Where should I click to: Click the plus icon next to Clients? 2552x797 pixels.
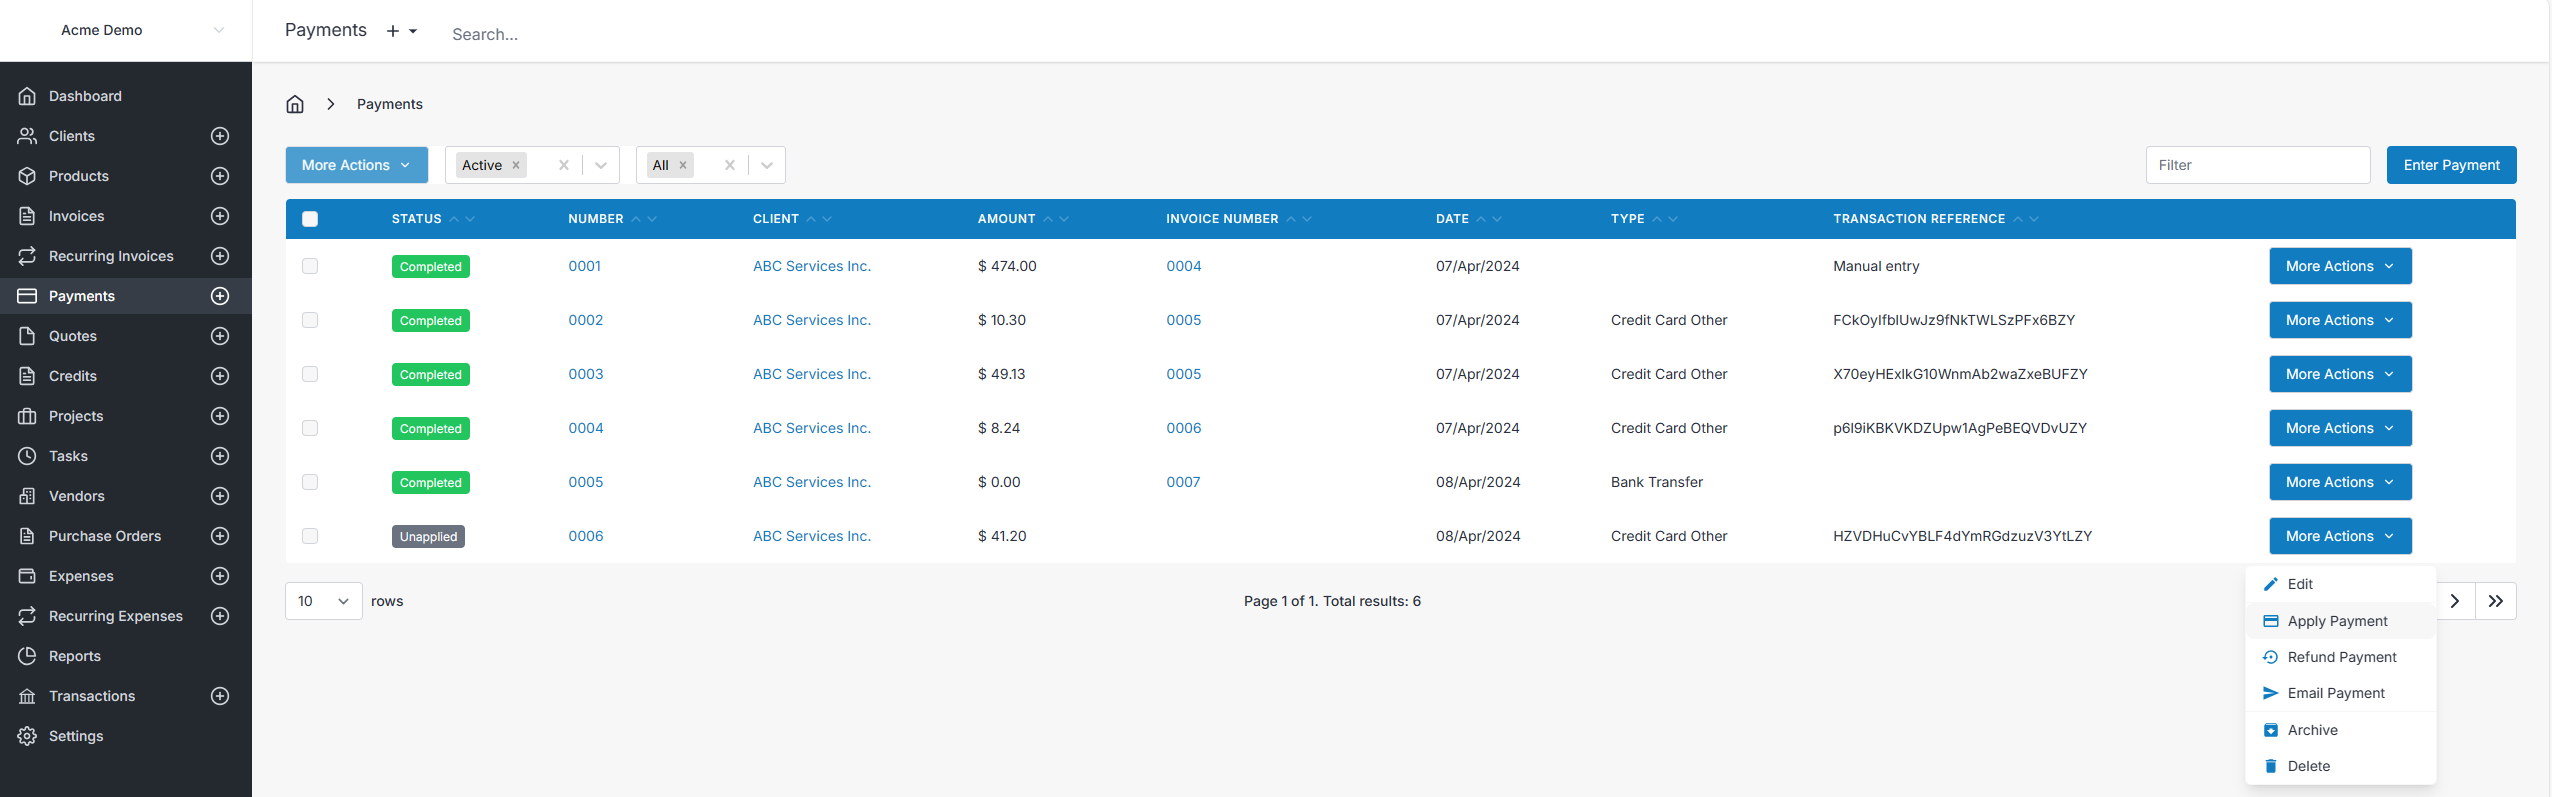pos(220,136)
